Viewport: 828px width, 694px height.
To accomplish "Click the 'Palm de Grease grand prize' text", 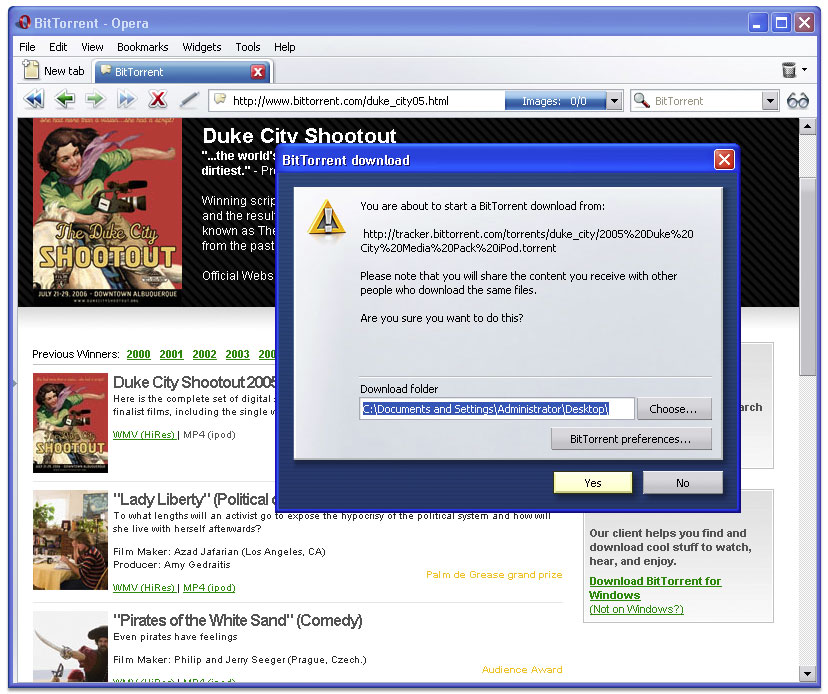I will click(x=494, y=575).
